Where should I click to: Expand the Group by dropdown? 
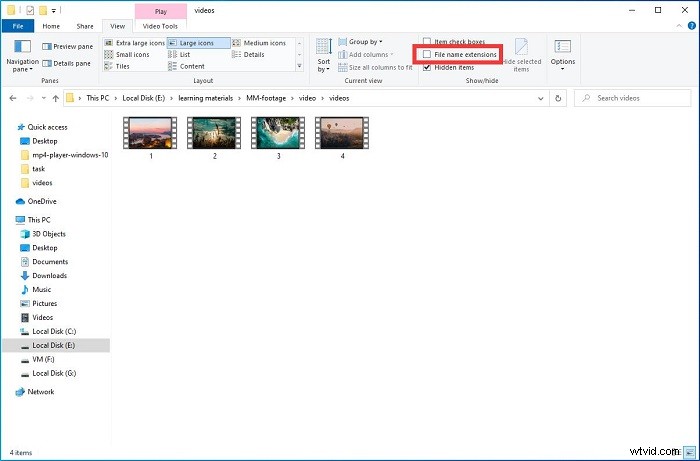pos(364,42)
